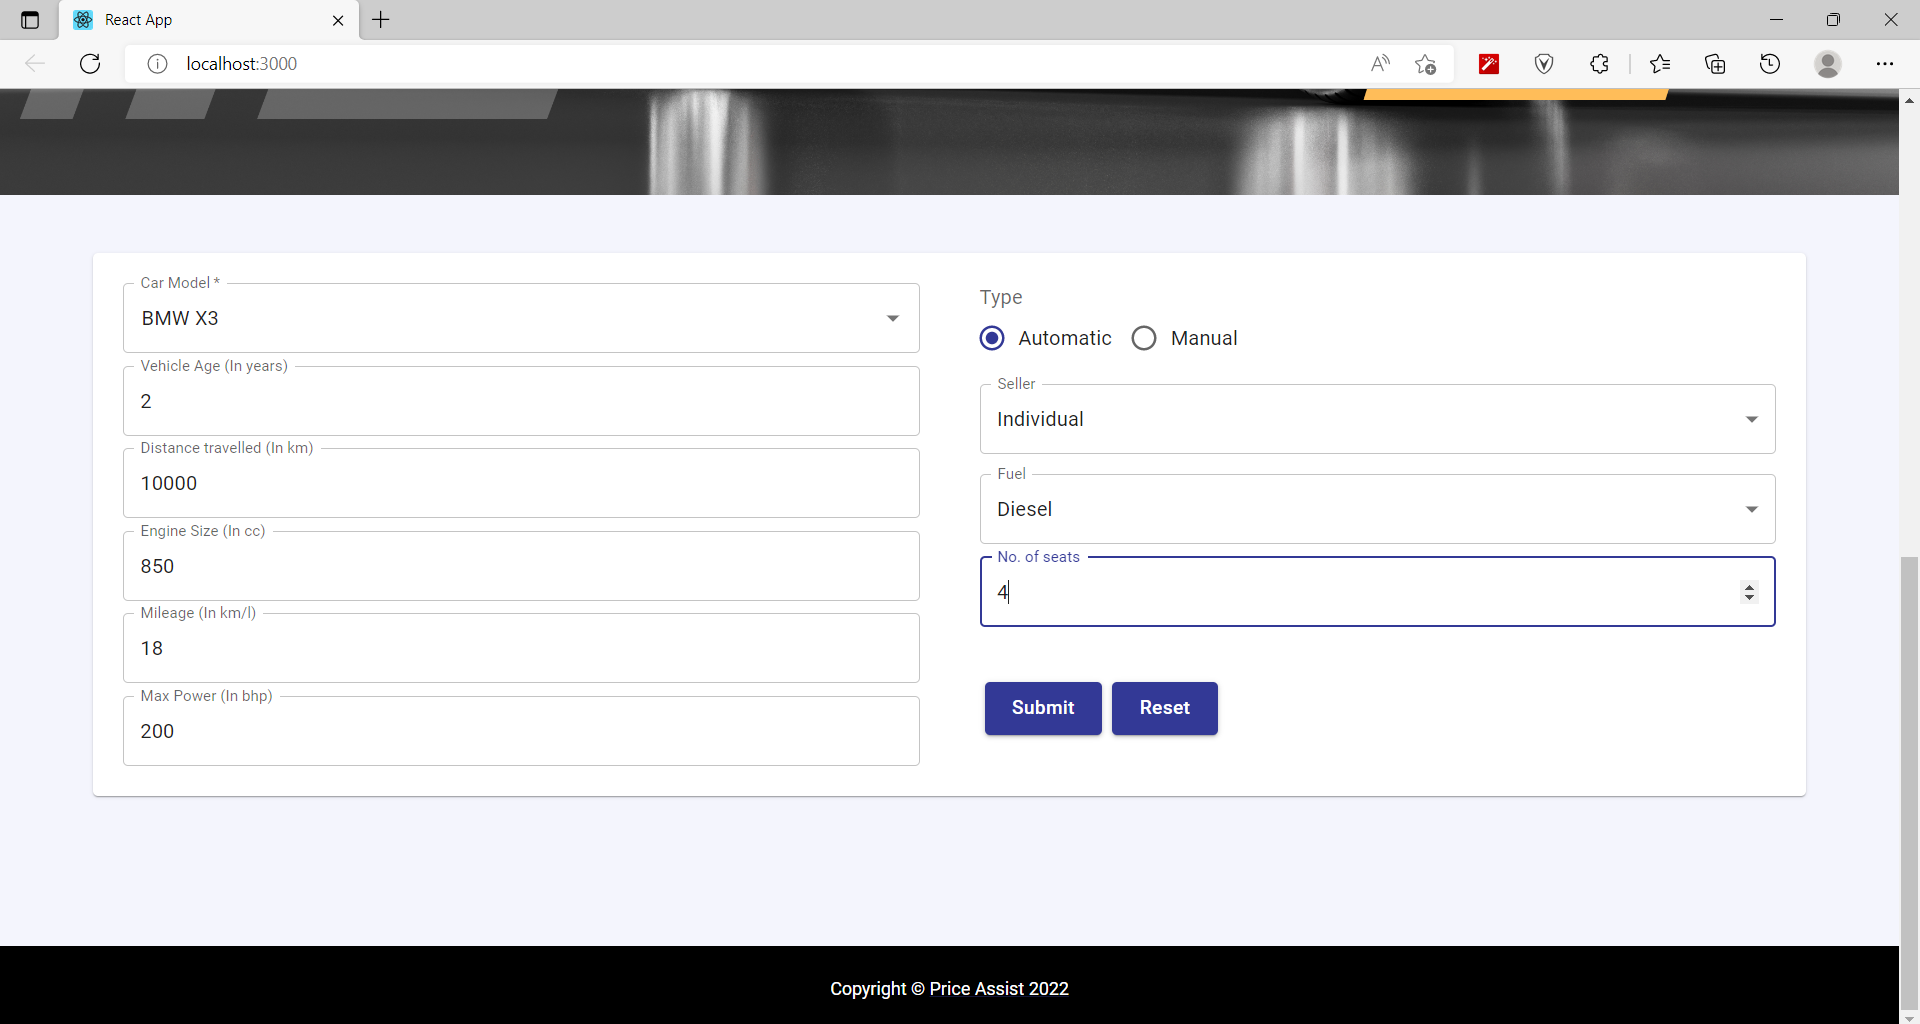
Task: Increment No. of seats with spinner arrow
Action: click(1749, 586)
